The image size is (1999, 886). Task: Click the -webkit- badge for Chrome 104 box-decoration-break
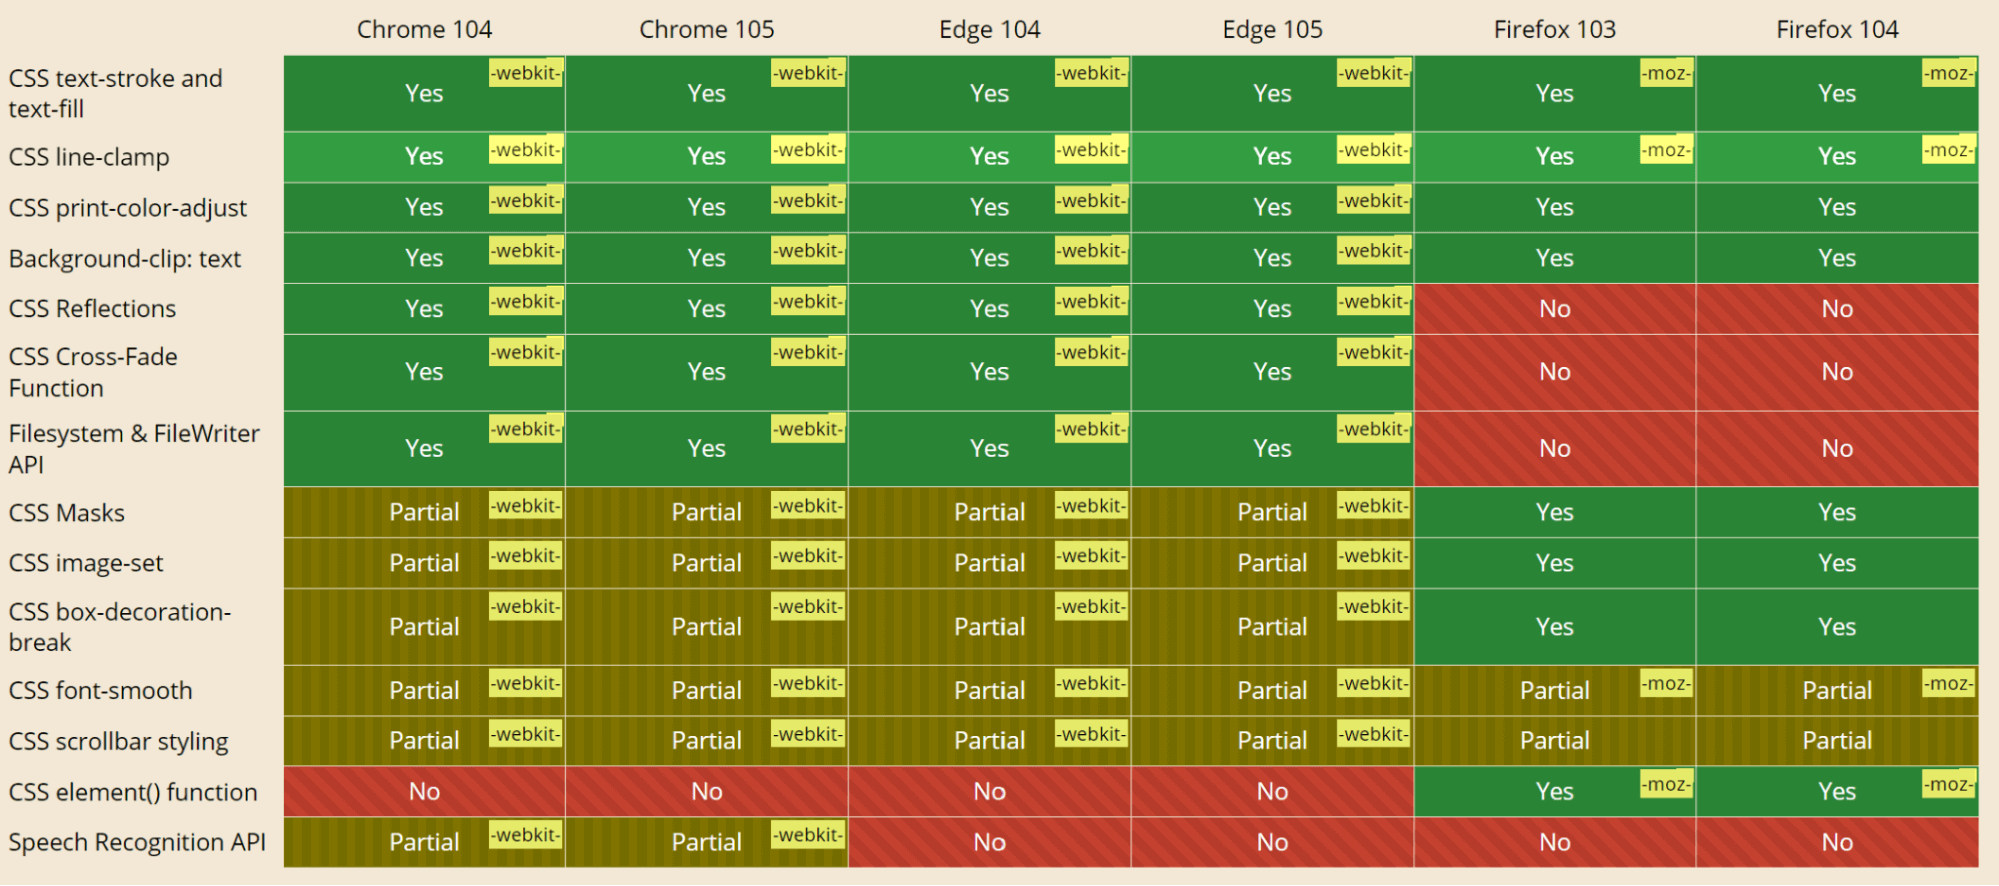(x=526, y=607)
